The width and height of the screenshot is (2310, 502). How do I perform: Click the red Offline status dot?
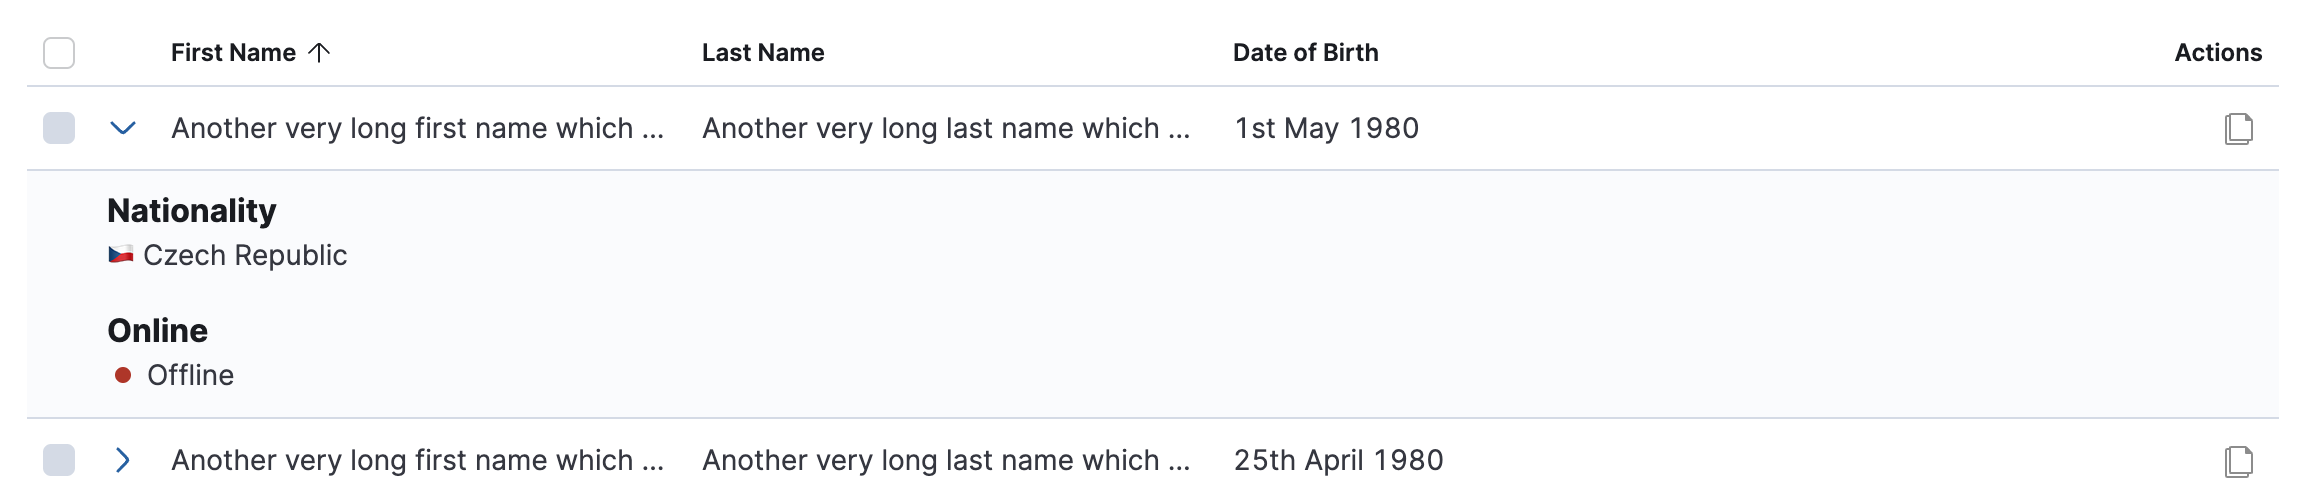tap(123, 375)
